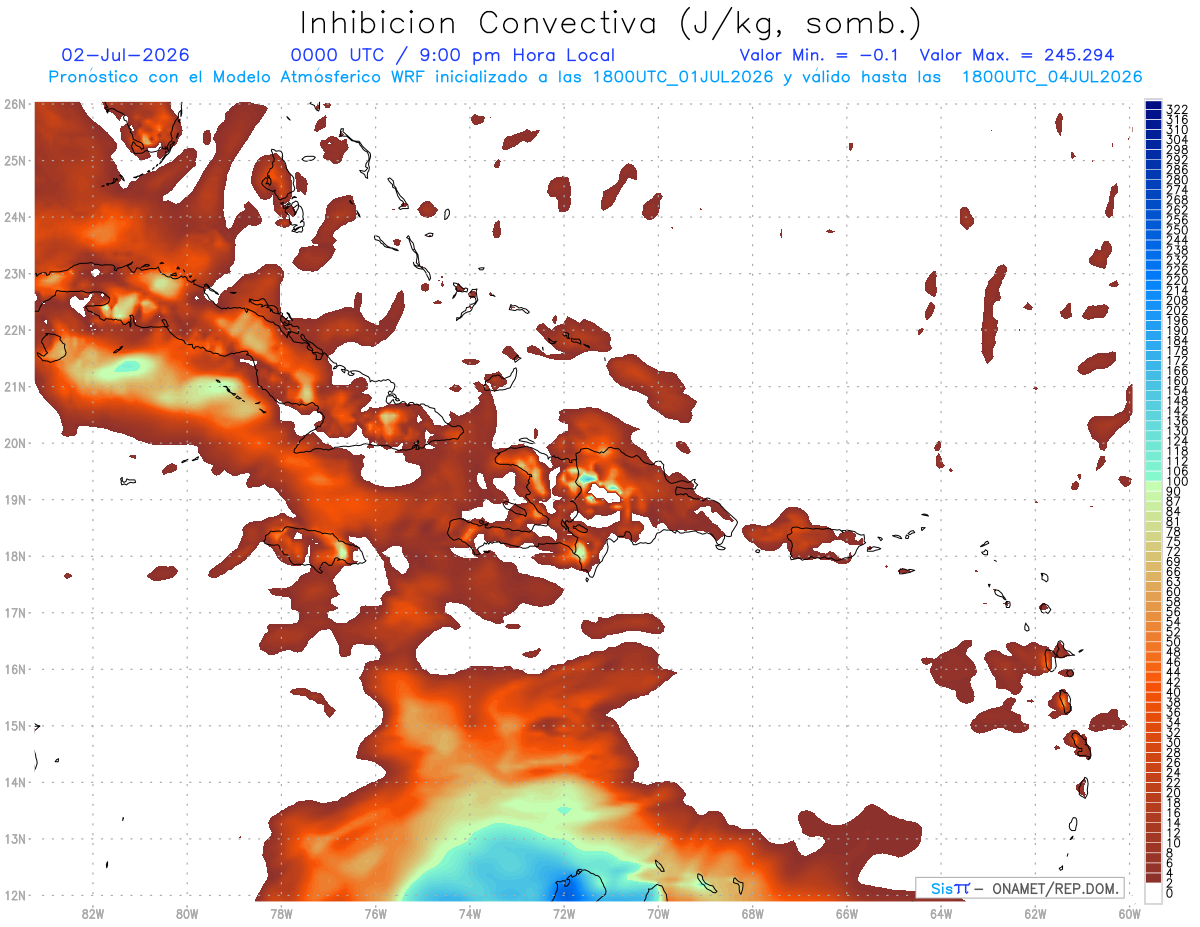The image size is (1200, 927).
Task: Click the 66W longitude label
Action: tap(847, 913)
